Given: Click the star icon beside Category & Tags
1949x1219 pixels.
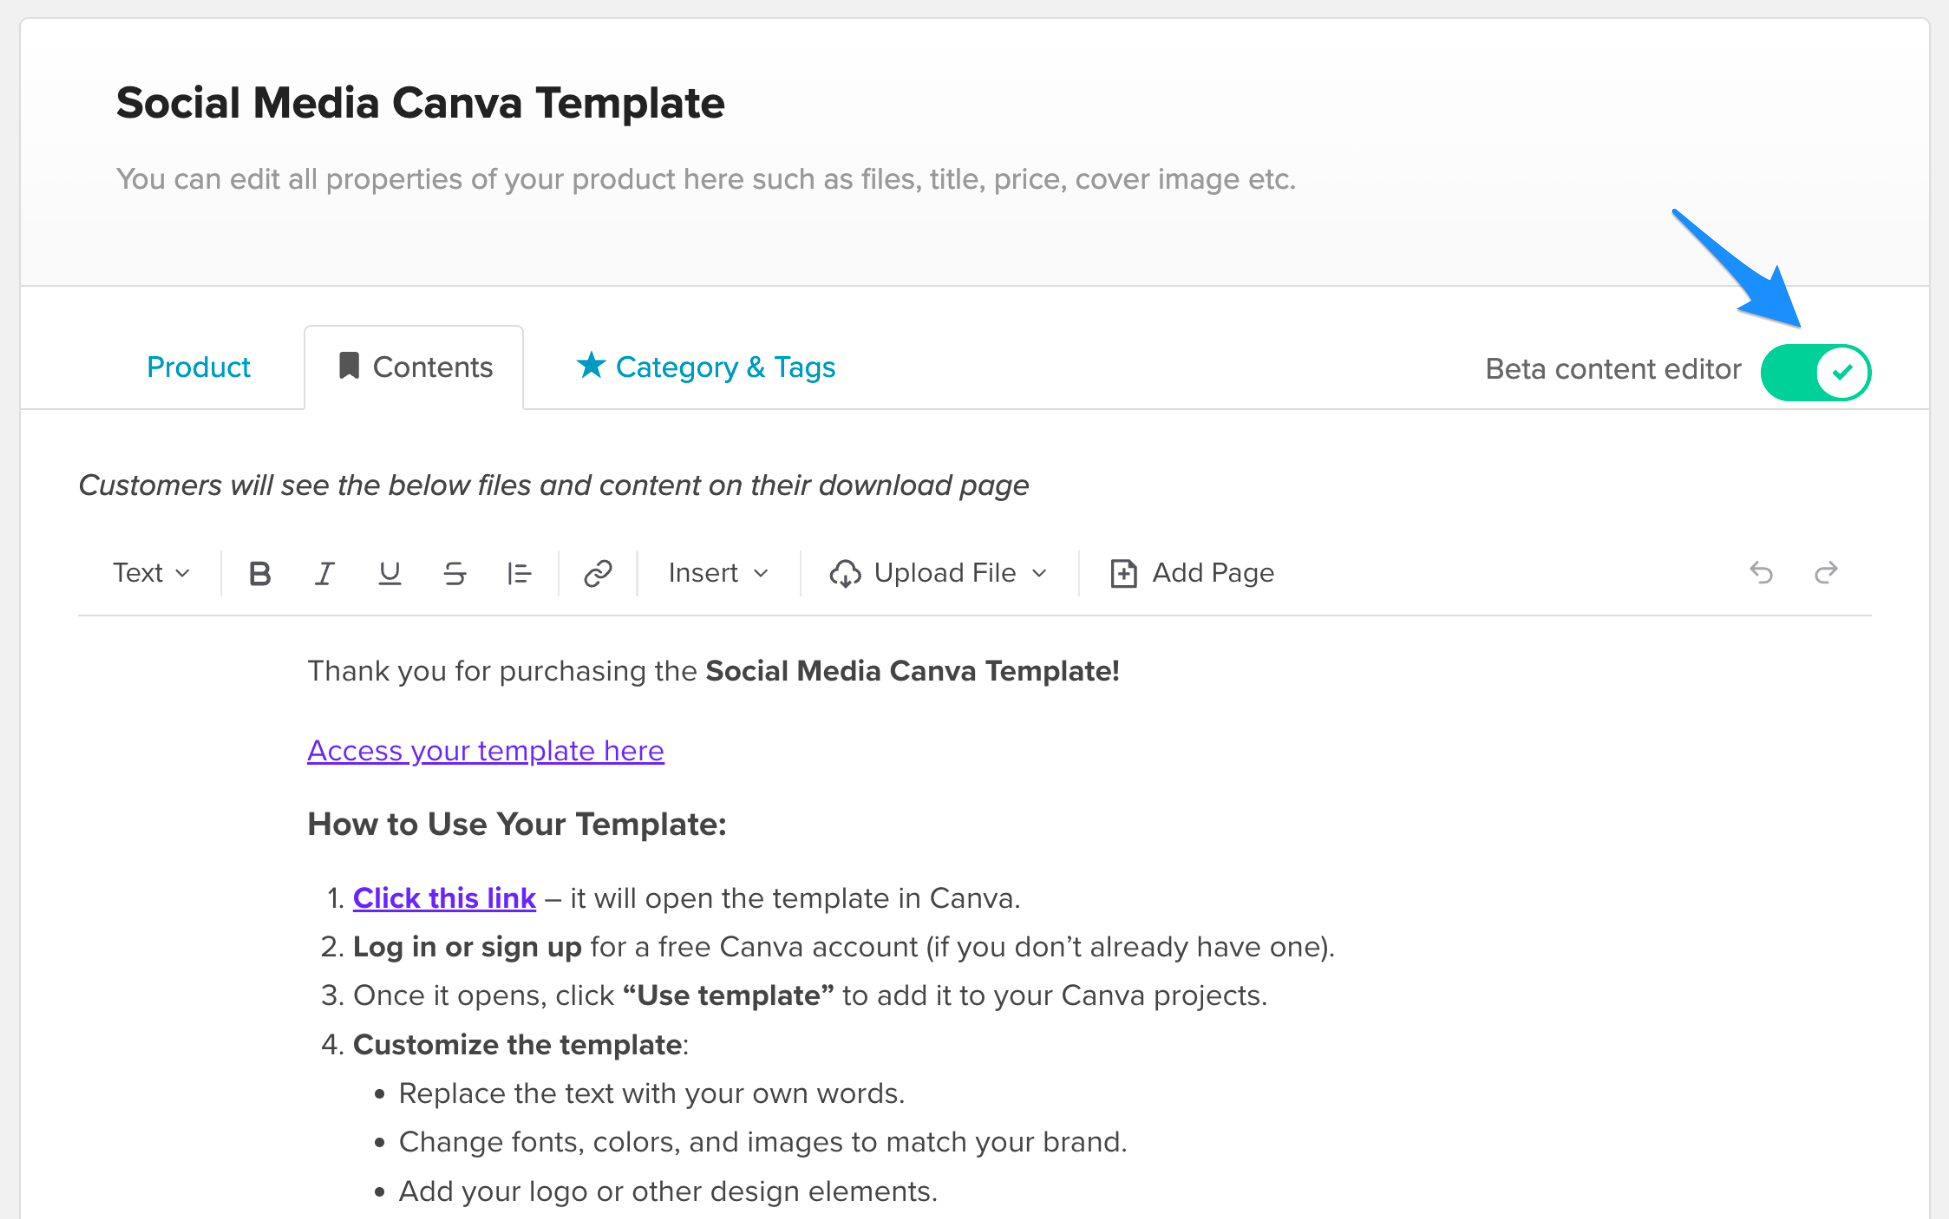Looking at the screenshot, I should click(590, 366).
